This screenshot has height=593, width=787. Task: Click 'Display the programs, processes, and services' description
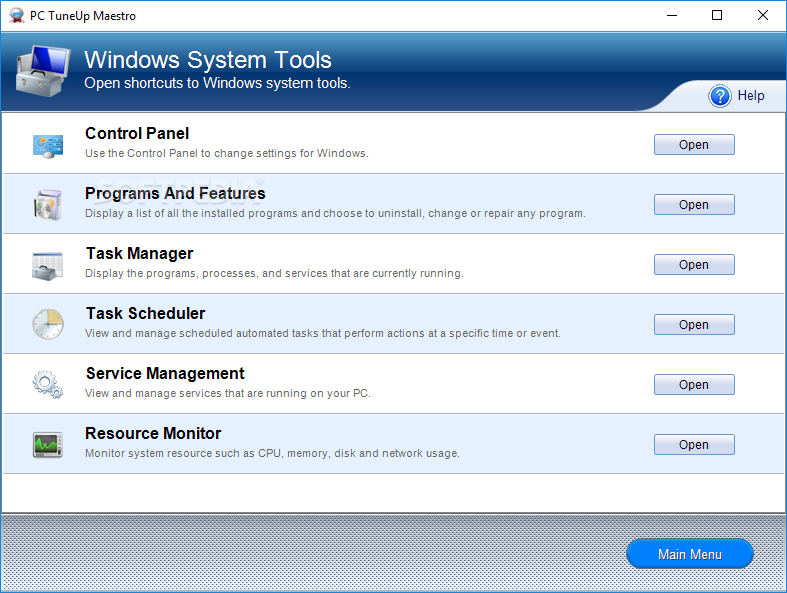pos(274,273)
